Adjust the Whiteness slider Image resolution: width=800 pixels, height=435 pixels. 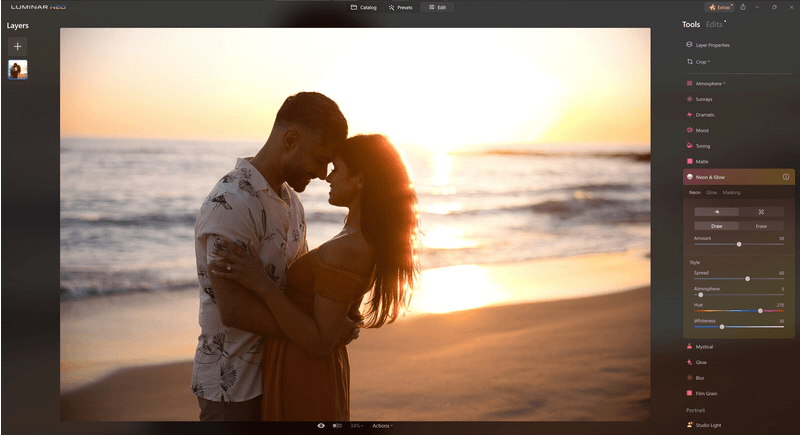pyautogui.click(x=739, y=327)
